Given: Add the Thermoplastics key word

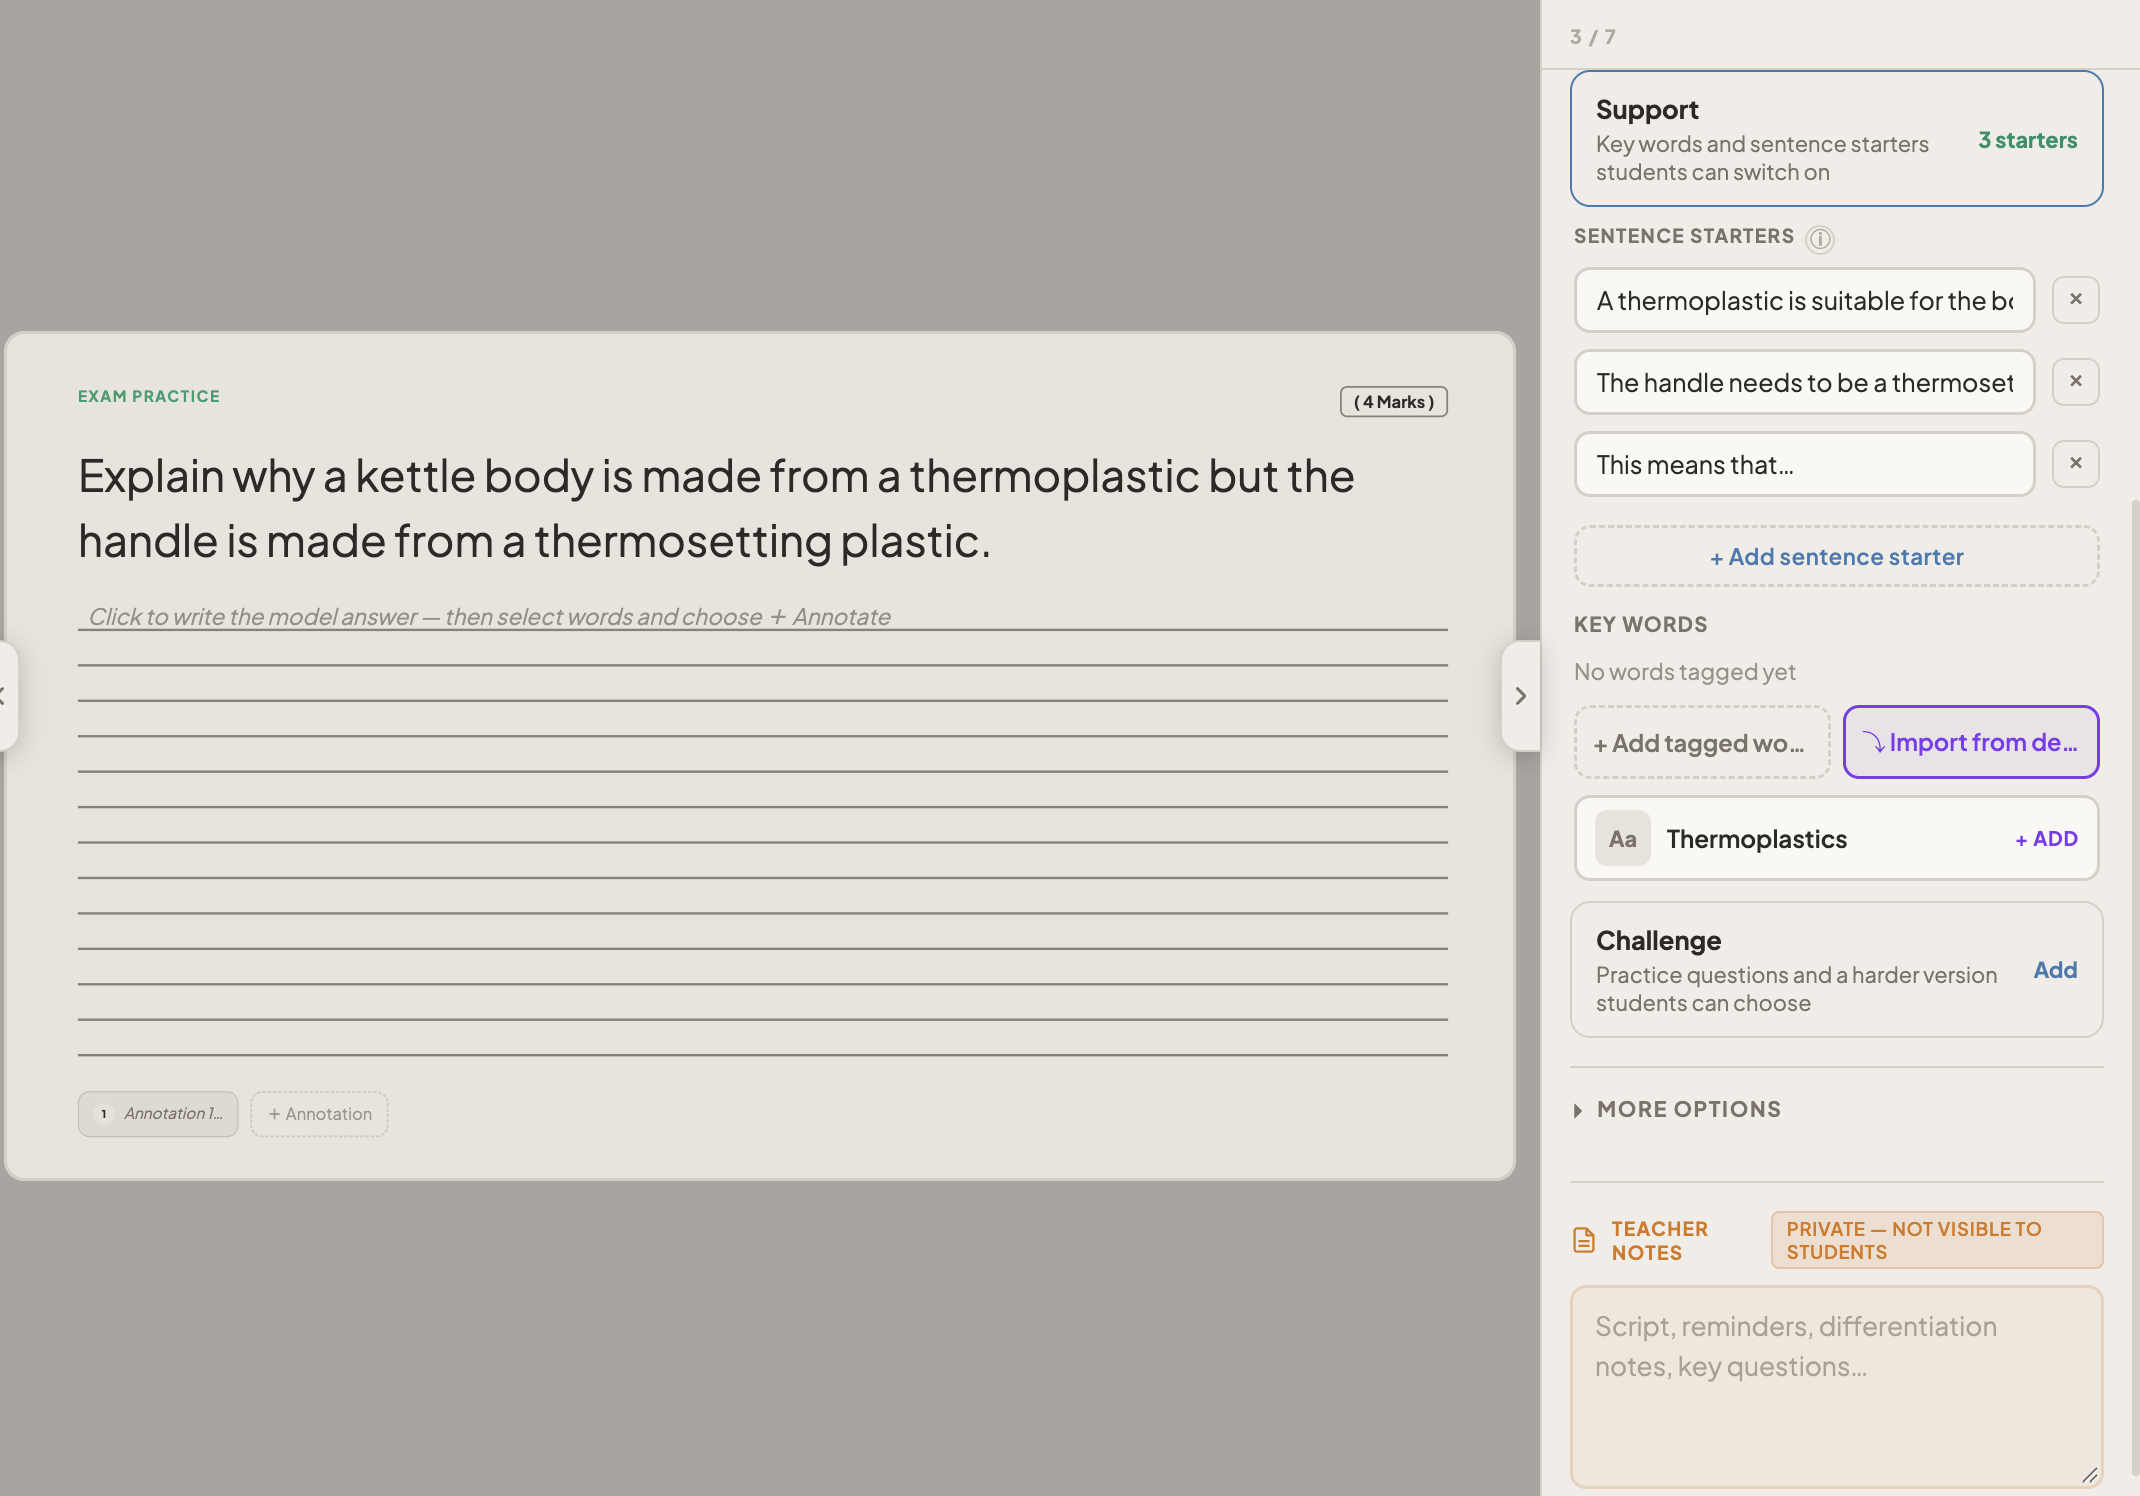Looking at the screenshot, I should pos(2046,838).
